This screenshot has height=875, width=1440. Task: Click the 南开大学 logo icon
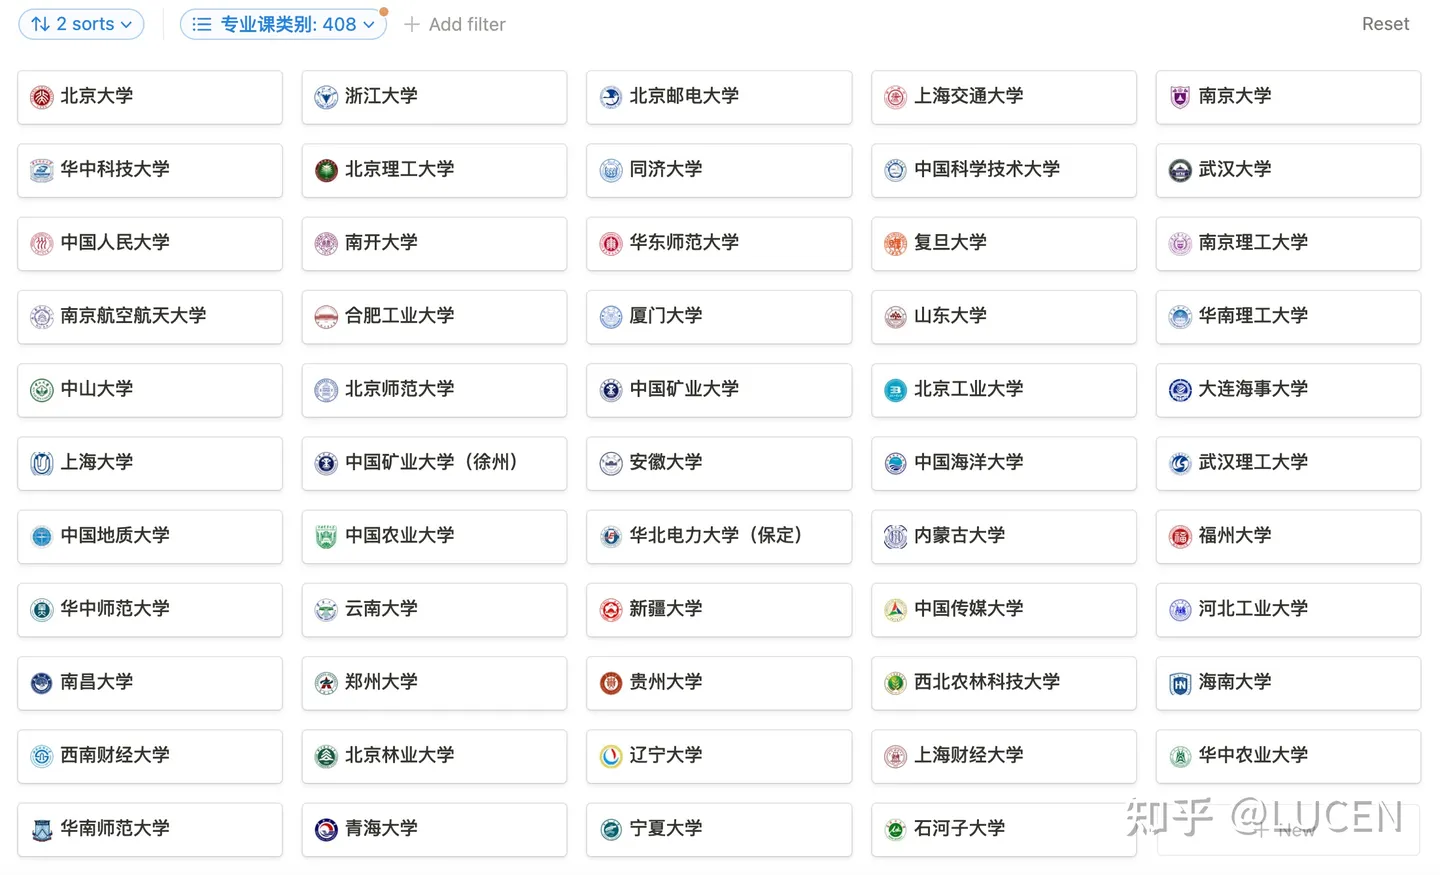coord(326,243)
